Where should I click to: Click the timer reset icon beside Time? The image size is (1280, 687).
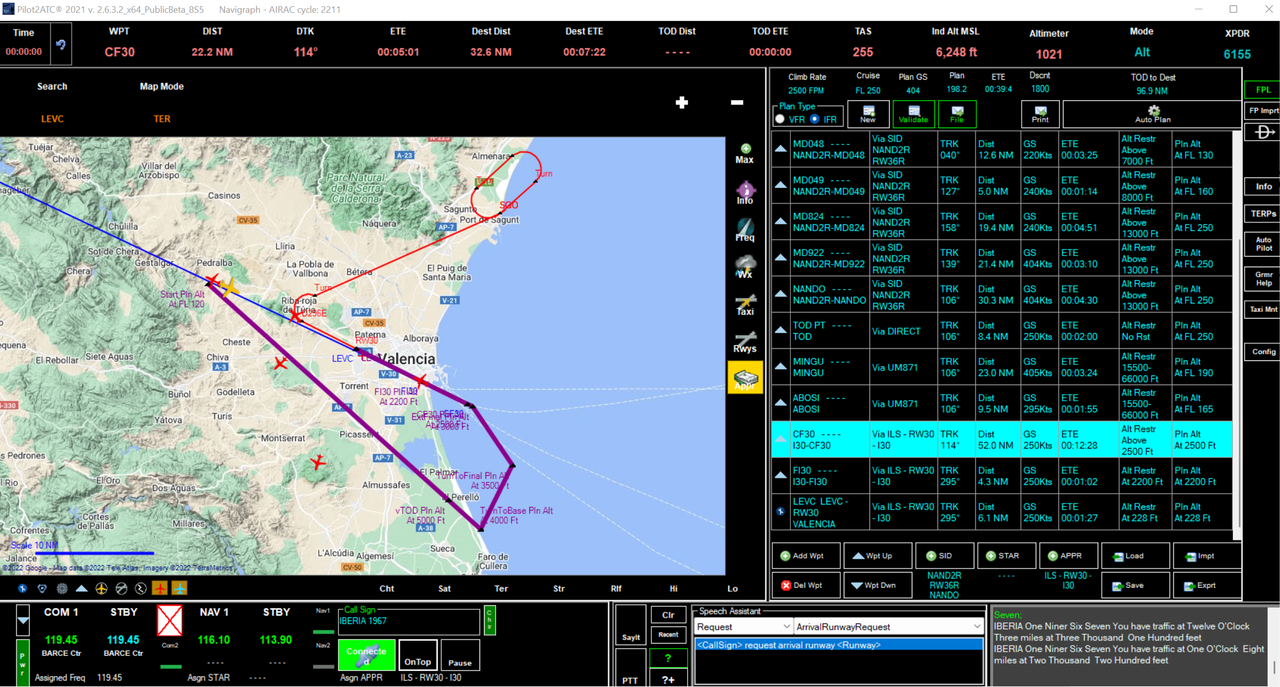click(60, 46)
